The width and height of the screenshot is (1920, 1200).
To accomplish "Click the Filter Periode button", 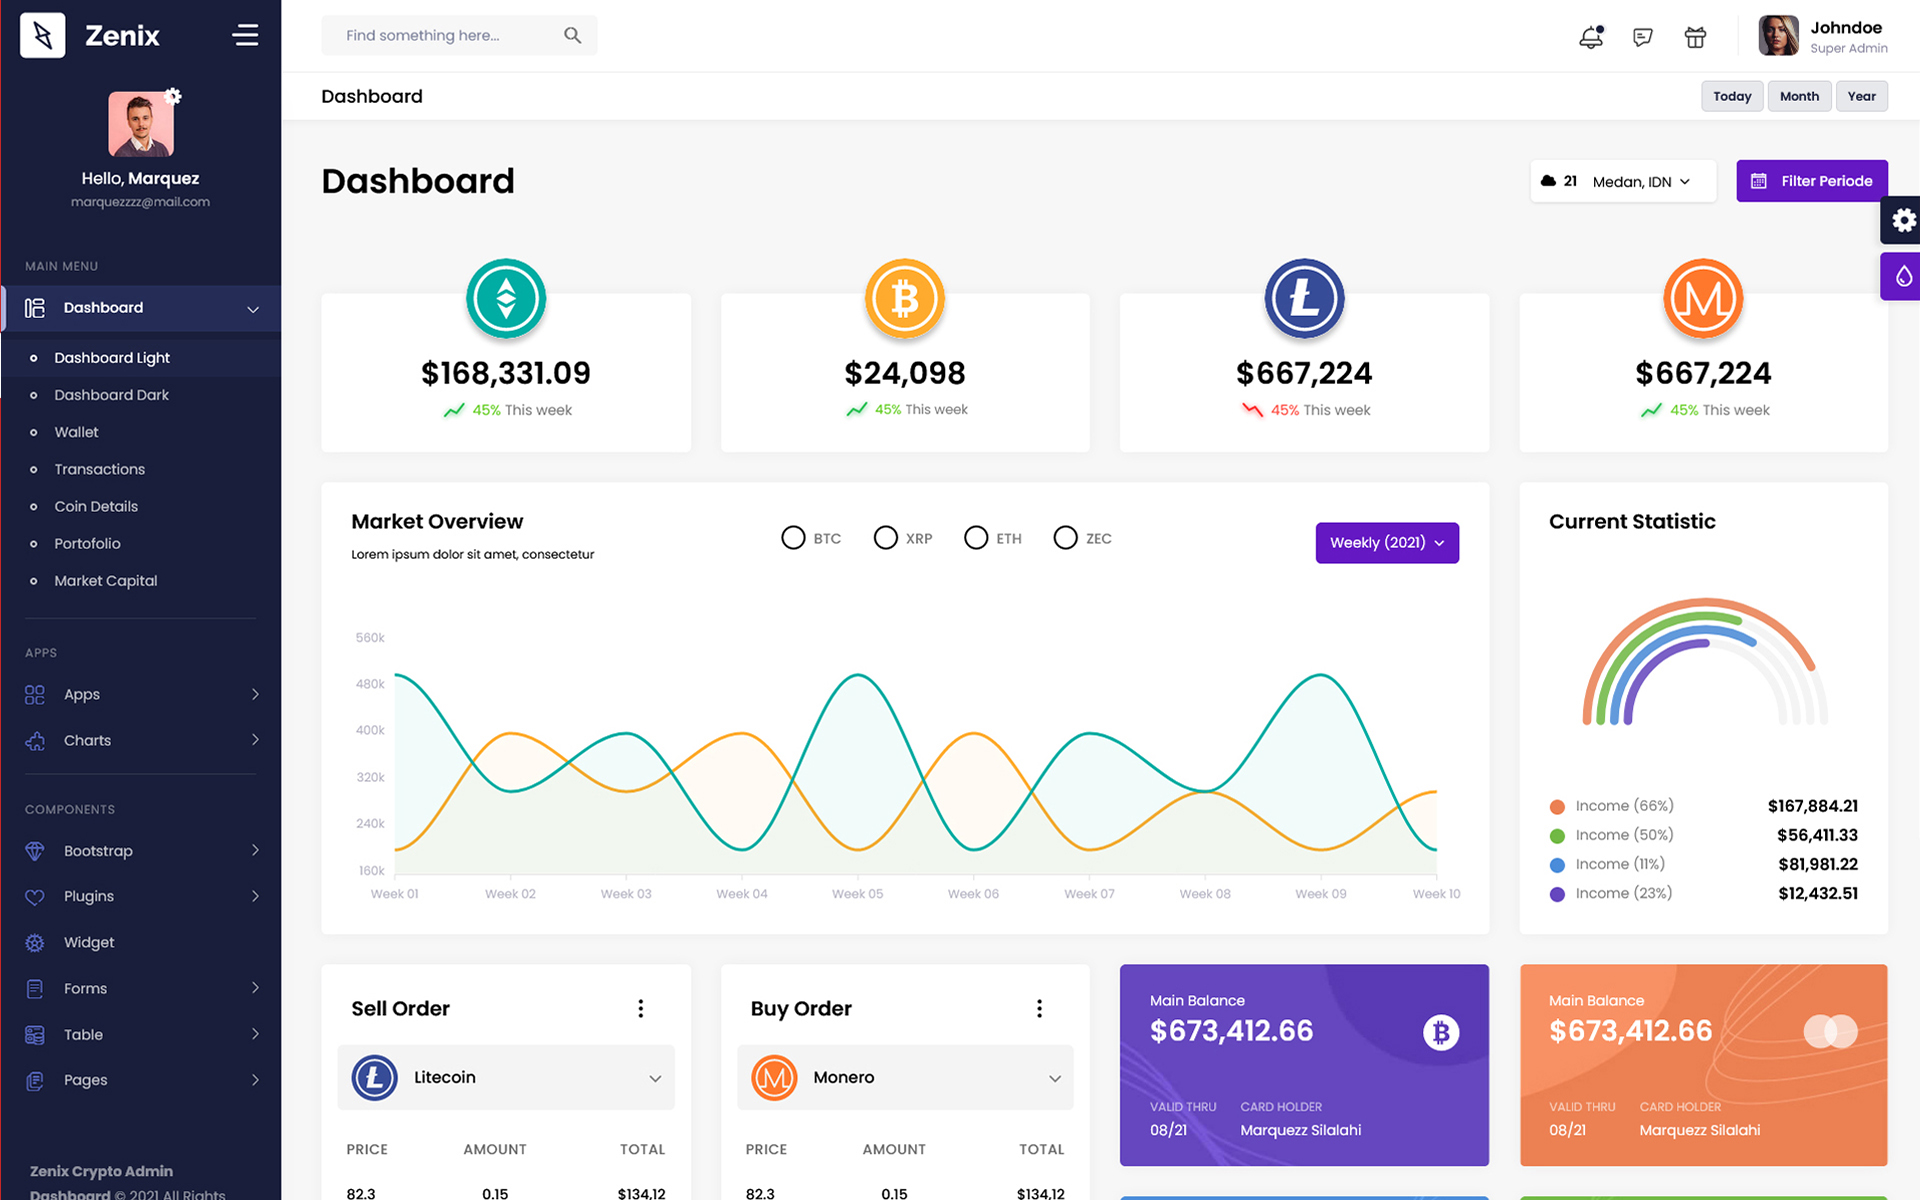I will coord(1811,181).
